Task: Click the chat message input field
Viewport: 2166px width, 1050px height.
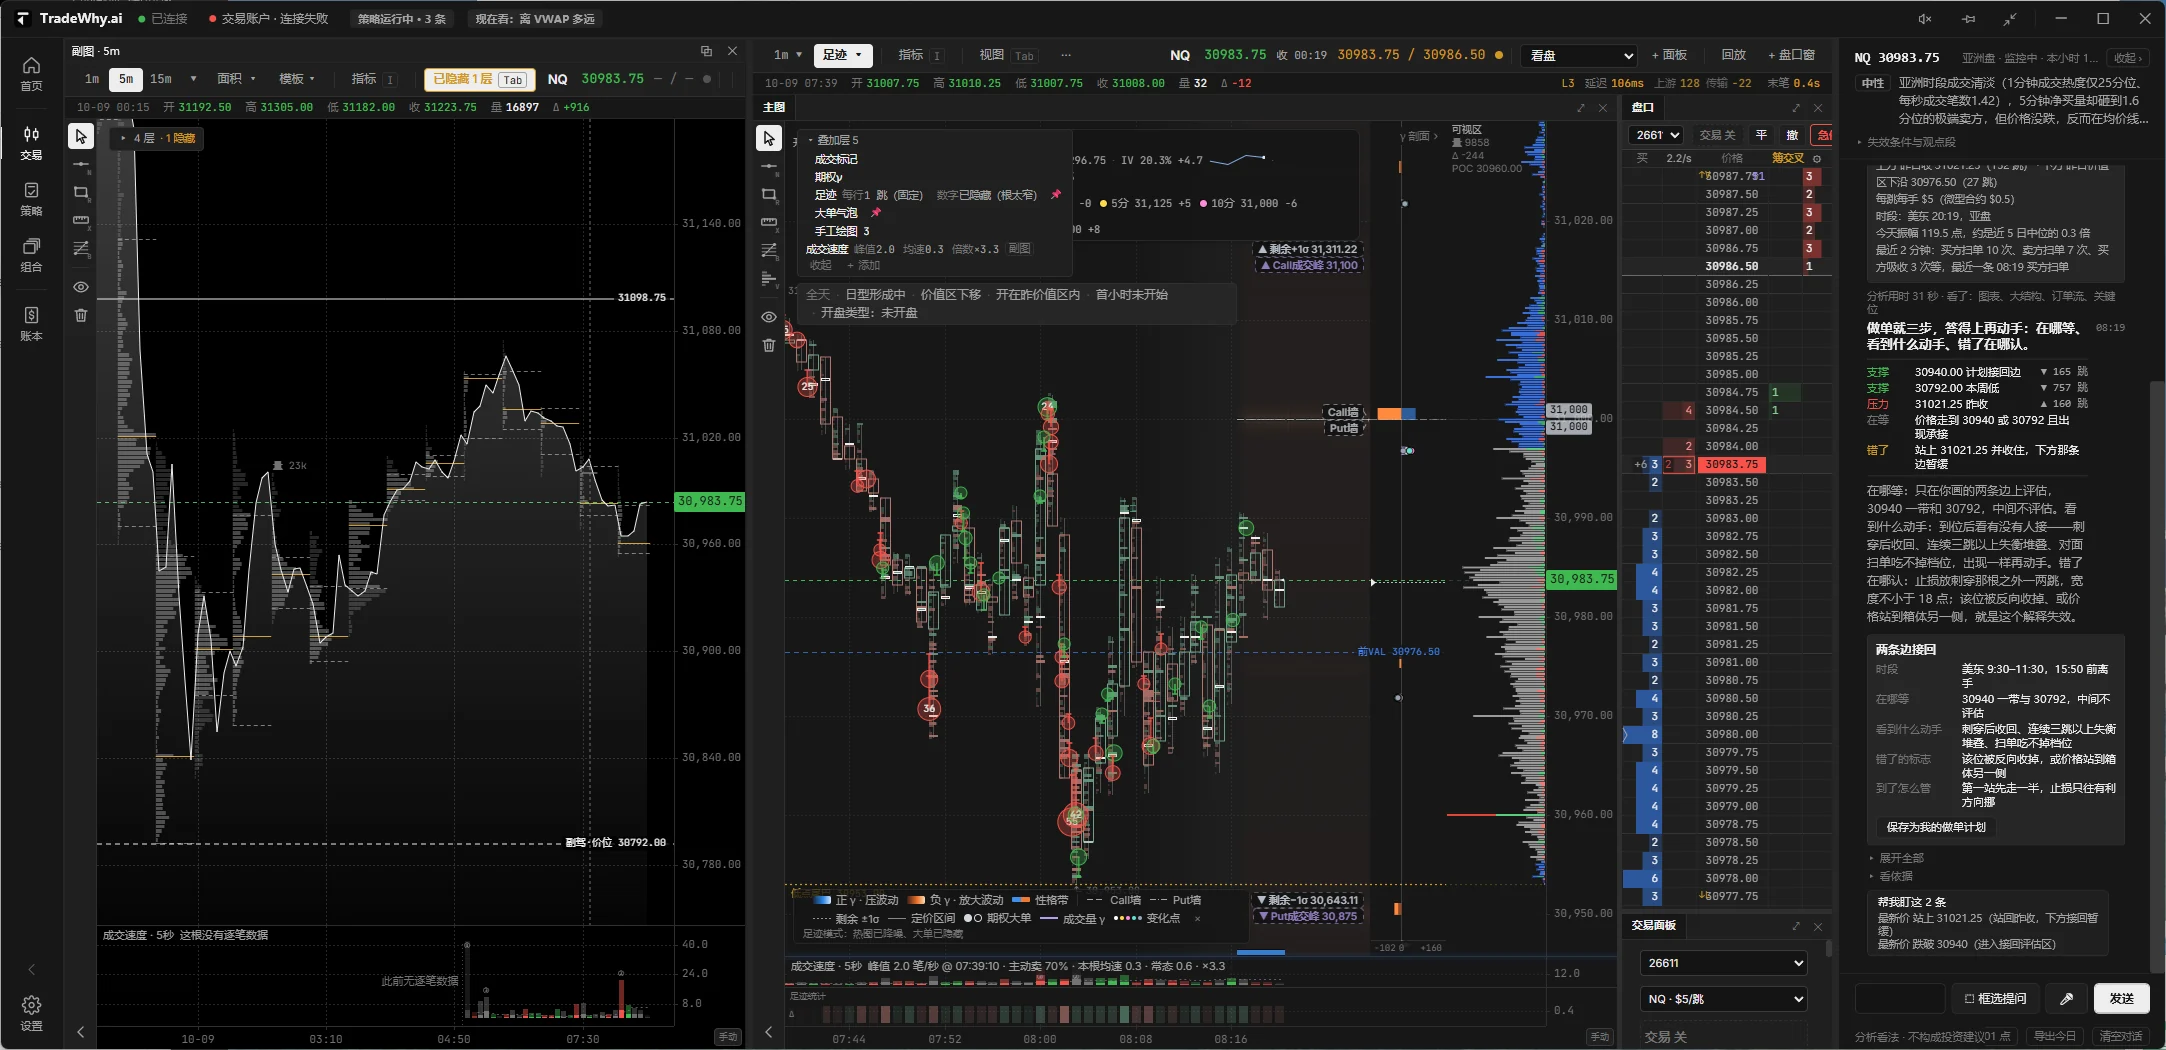Action: click(x=1899, y=998)
